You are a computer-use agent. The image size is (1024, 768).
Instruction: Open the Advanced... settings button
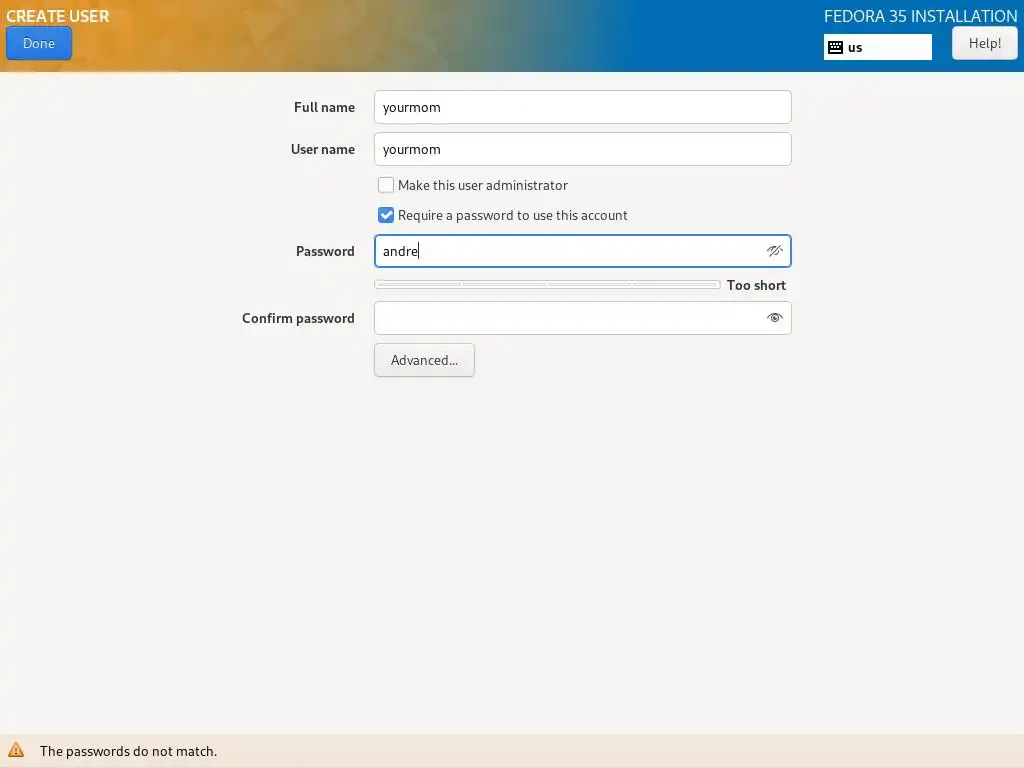click(x=424, y=360)
